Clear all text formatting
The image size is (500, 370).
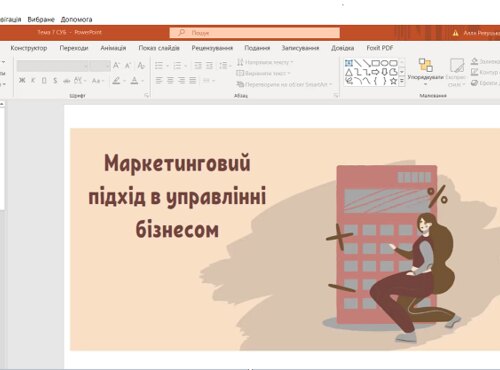pos(141,65)
